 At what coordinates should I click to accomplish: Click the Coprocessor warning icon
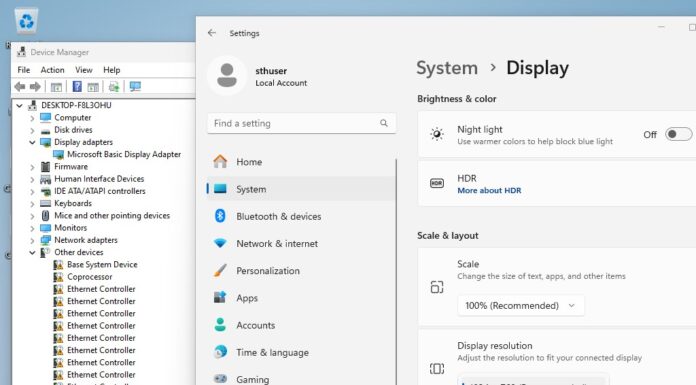pyautogui.click(x=58, y=277)
